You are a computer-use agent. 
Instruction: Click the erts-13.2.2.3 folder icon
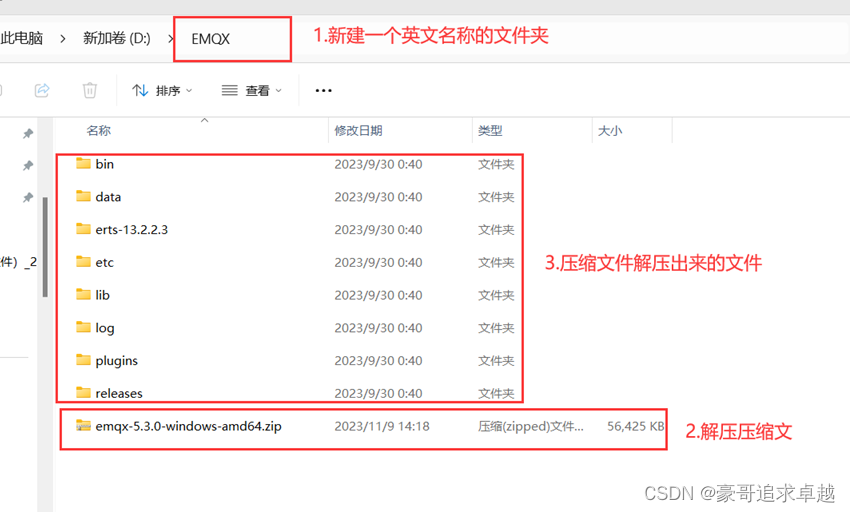83,229
